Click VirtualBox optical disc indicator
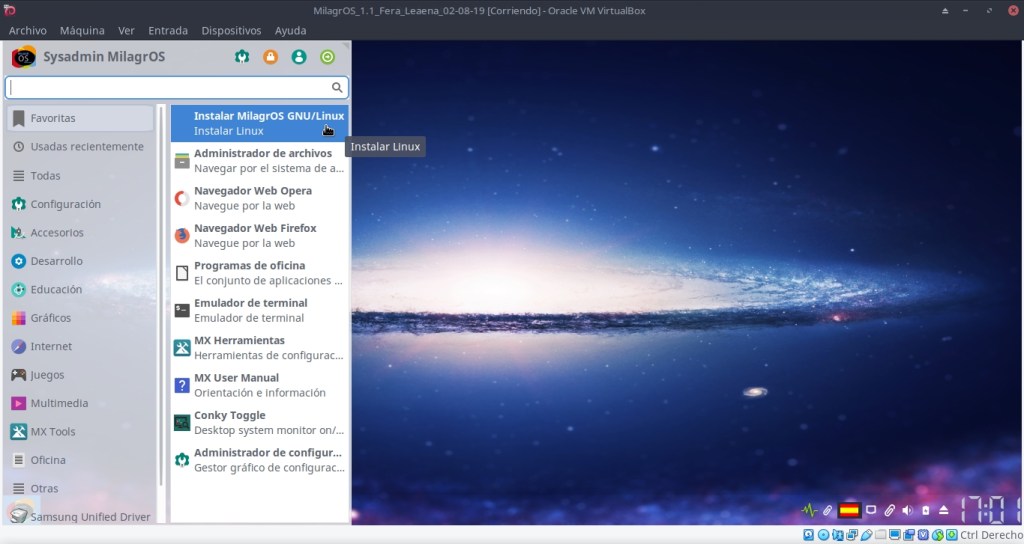Screen dimensions: 1024x544 (x=824, y=535)
